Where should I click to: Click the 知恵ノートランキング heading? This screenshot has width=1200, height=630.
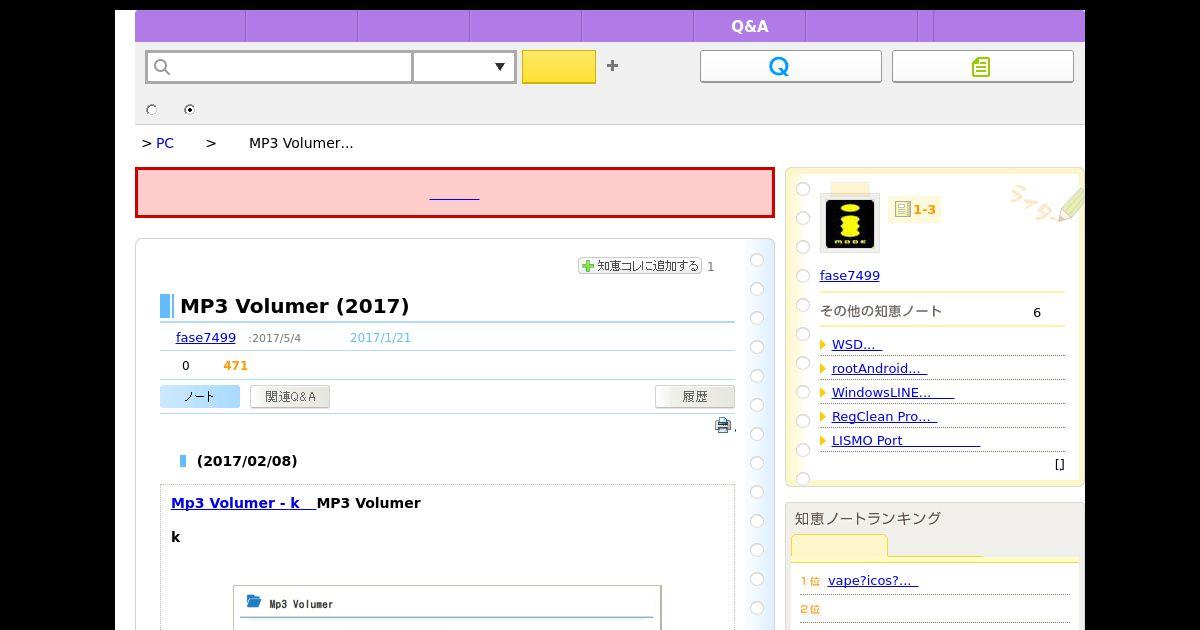tap(868, 518)
